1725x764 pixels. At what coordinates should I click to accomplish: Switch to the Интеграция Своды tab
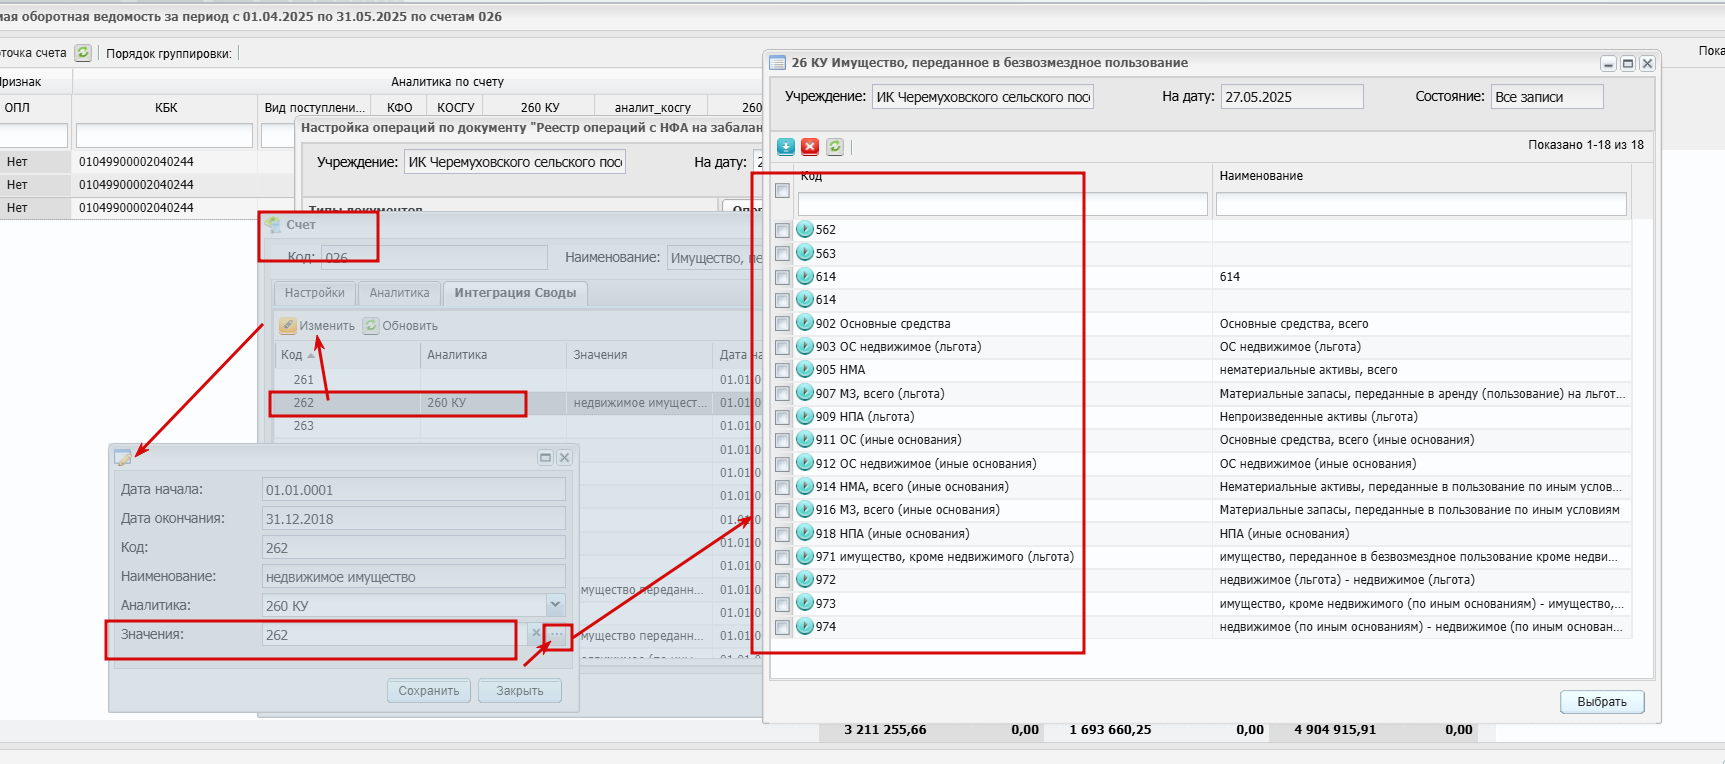click(x=515, y=293)
